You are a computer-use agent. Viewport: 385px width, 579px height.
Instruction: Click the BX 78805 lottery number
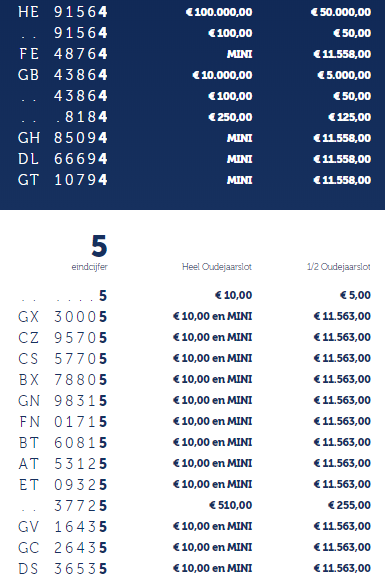coord(62,380)
